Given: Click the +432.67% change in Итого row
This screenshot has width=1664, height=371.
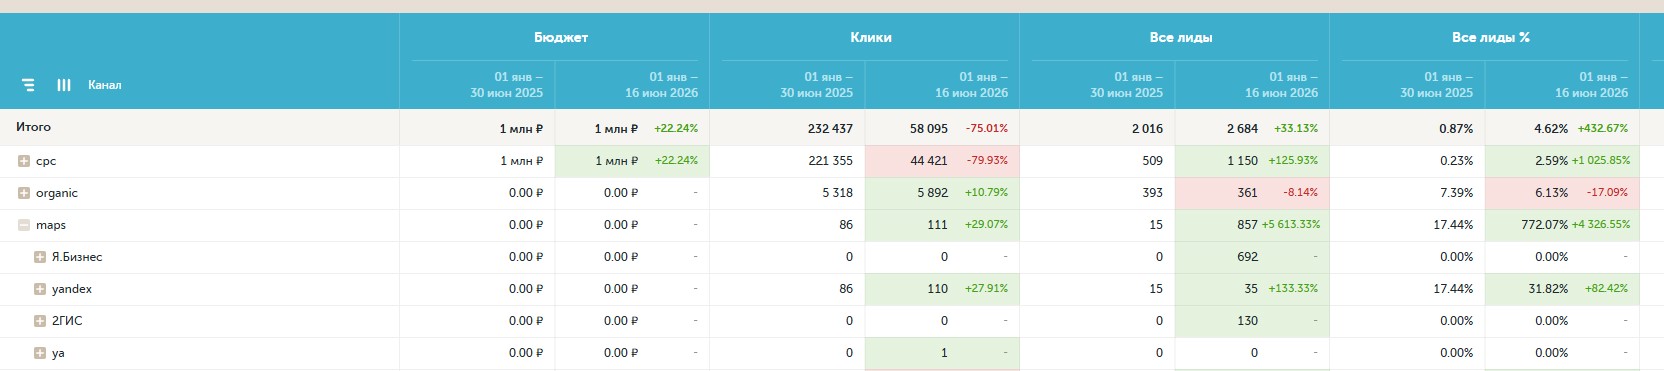Looking at the screenshot, I should [1603, 129].
